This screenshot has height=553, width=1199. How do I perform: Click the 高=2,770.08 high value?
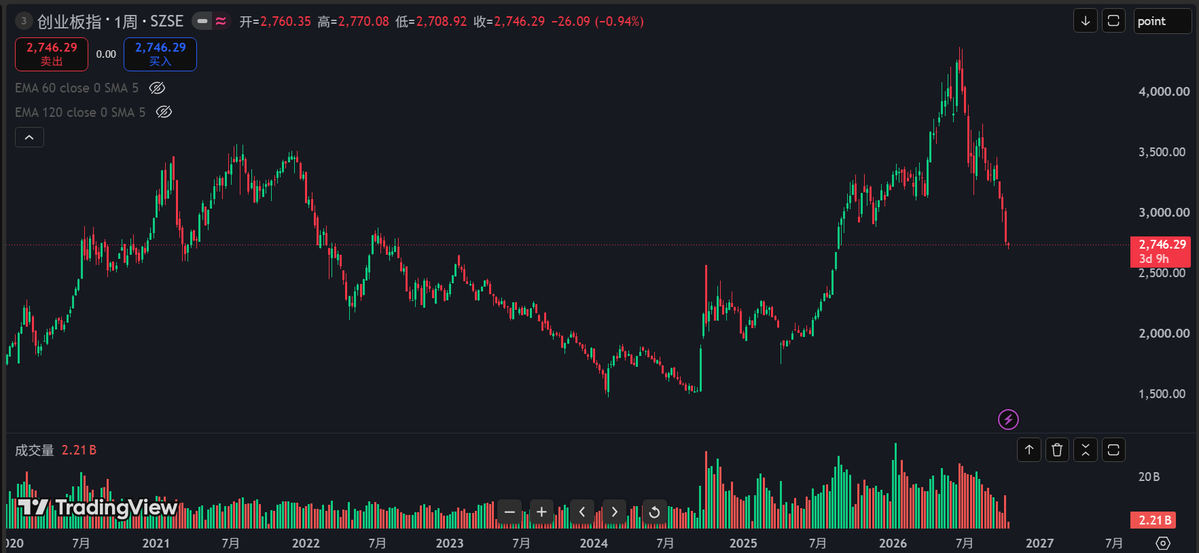(x=353, y=21)
